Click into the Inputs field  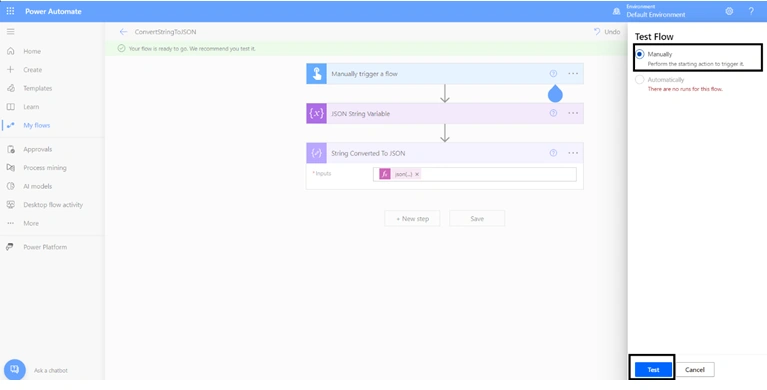click(x=474, y=174)
